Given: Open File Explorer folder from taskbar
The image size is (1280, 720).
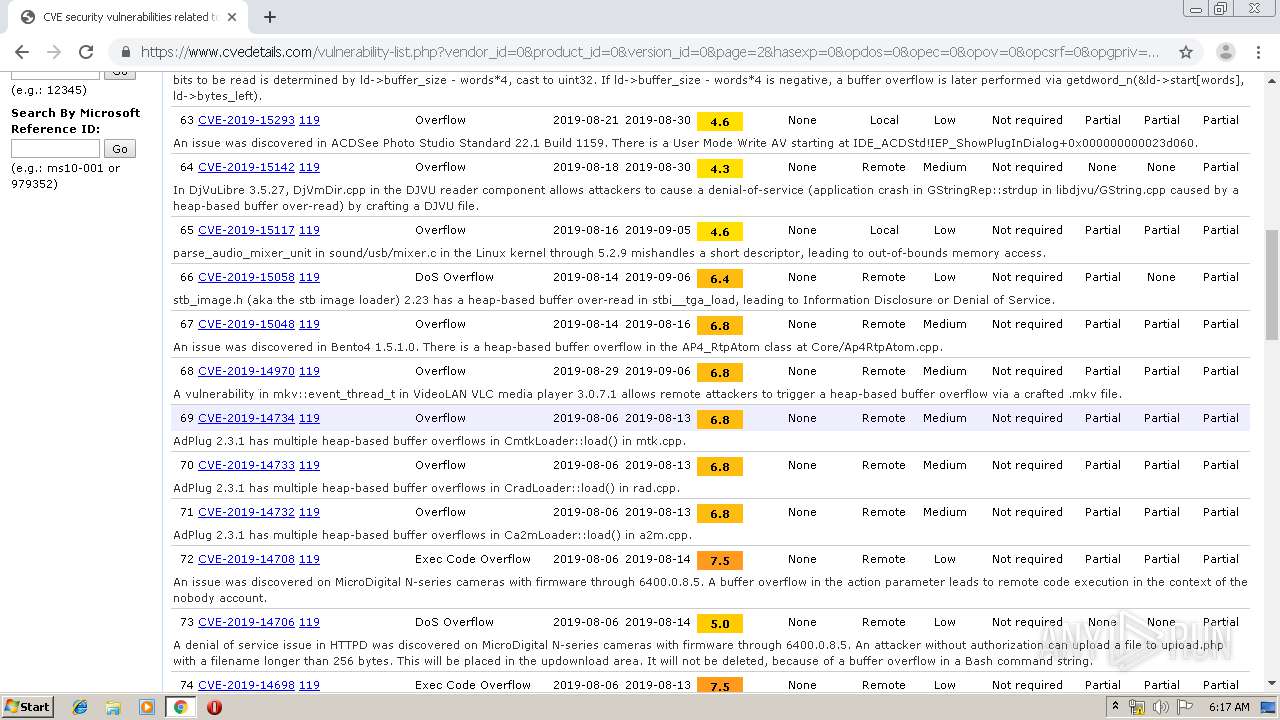Looking at the screenshot, I should (113, 707).
